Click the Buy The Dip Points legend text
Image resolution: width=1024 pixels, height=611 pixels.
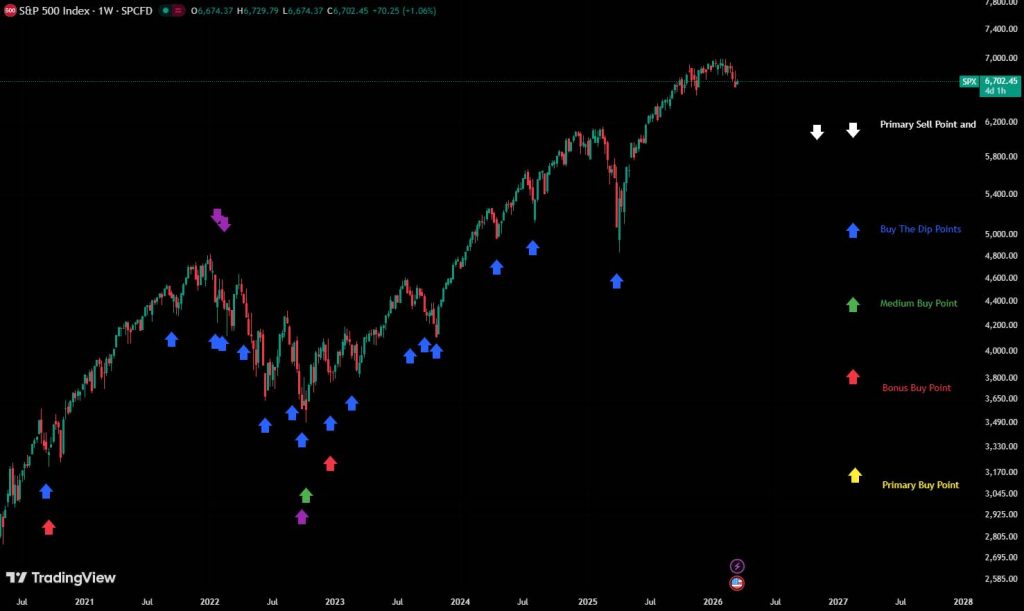coord(919,229)
